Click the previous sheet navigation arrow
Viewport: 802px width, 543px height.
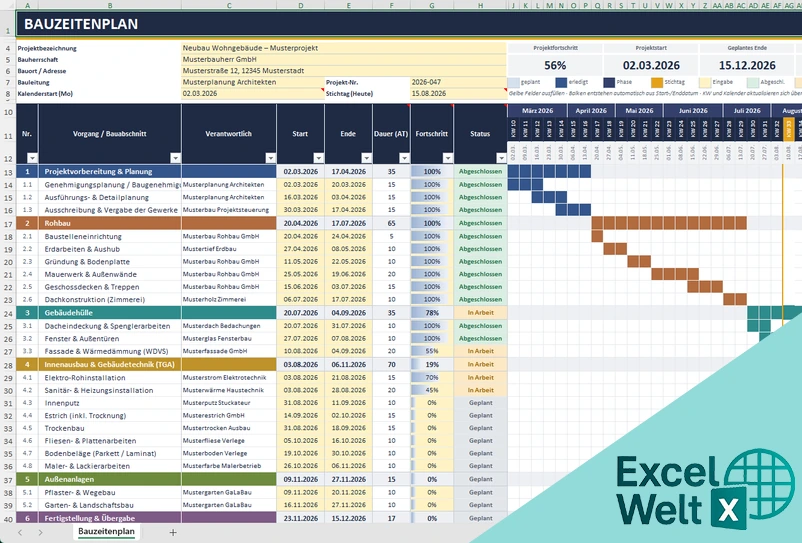[20, 532]
